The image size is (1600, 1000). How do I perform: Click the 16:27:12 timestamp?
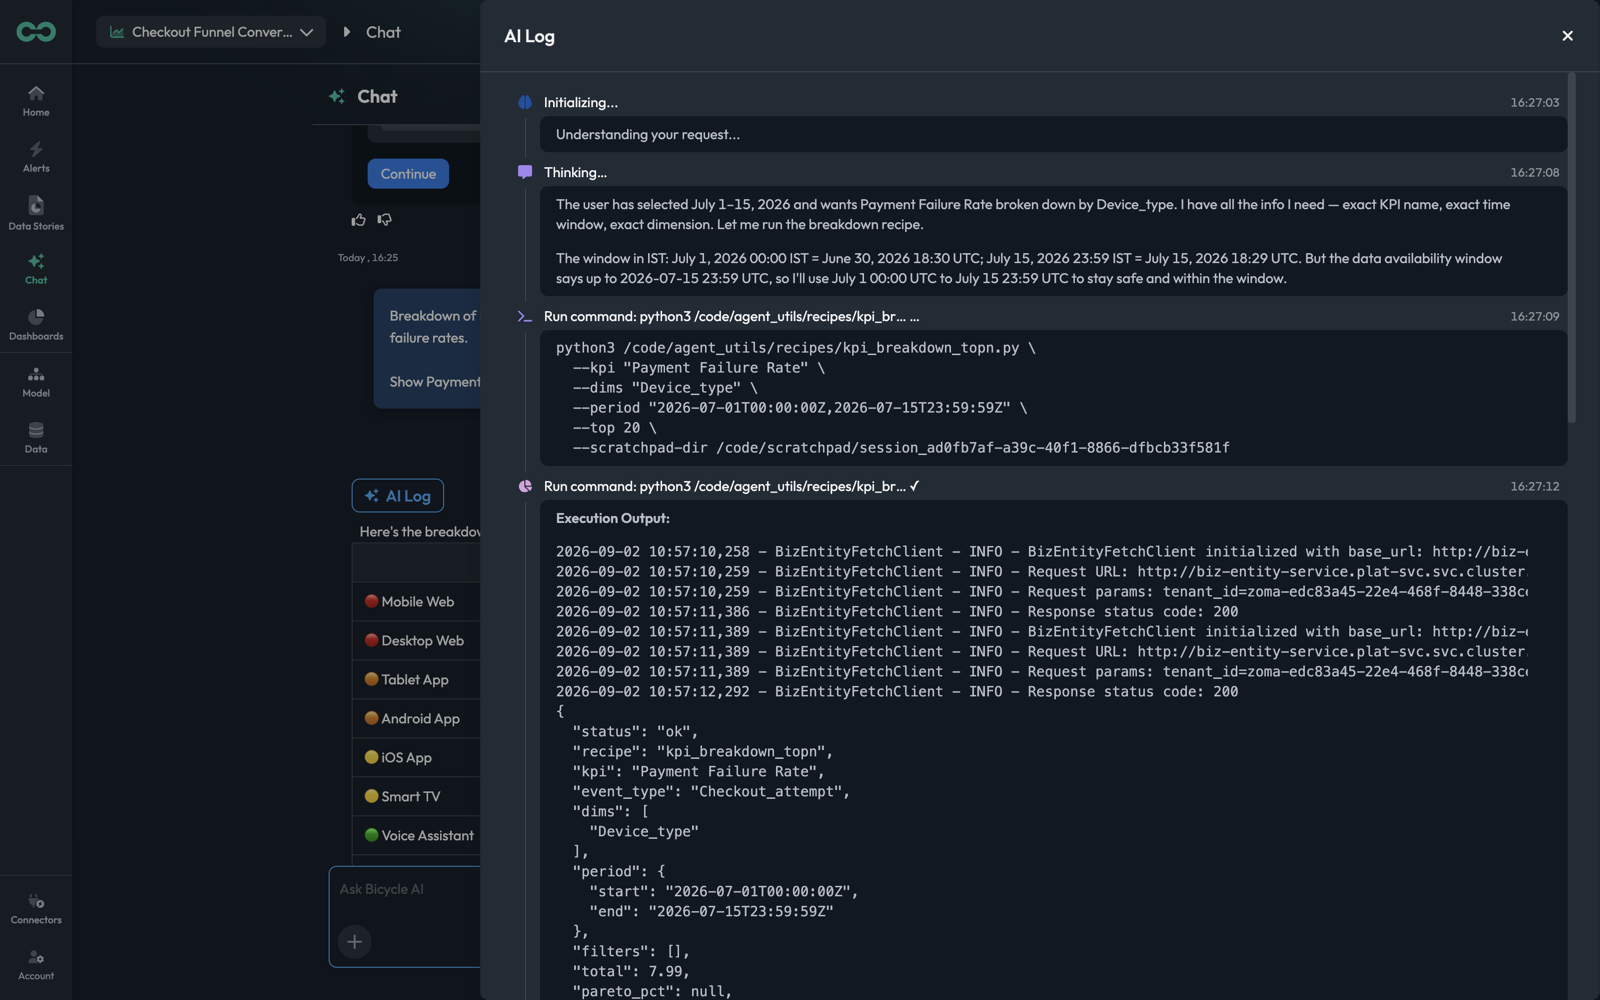click(1535, 486)
